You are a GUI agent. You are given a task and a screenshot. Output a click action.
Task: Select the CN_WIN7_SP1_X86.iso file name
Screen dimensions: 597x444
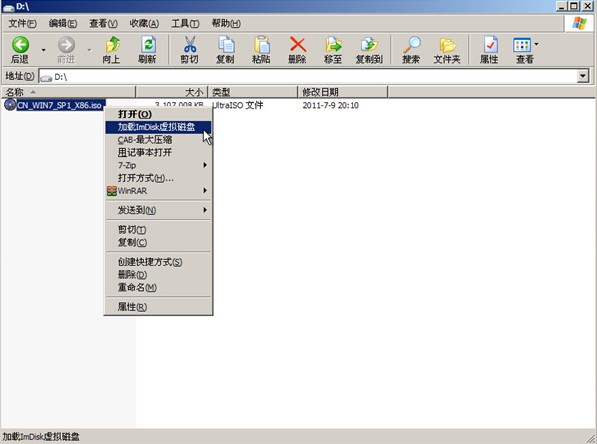tap(59, 105)
